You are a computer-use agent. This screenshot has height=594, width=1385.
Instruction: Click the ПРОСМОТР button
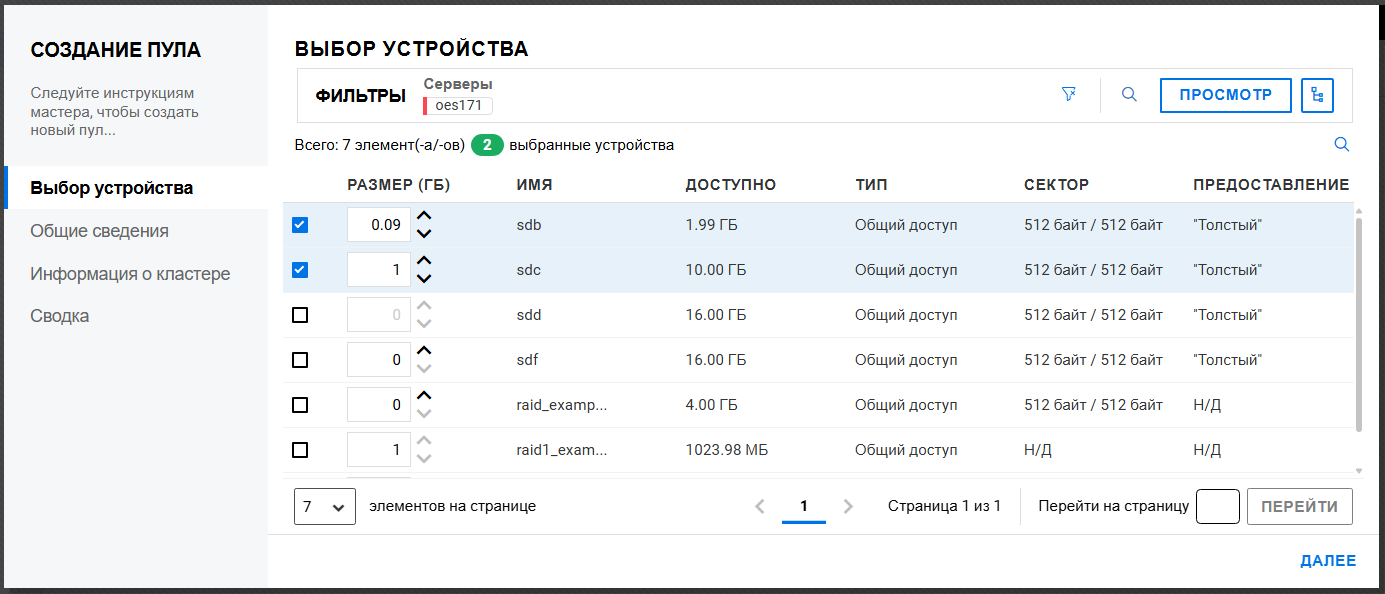tap(1225, 95)
